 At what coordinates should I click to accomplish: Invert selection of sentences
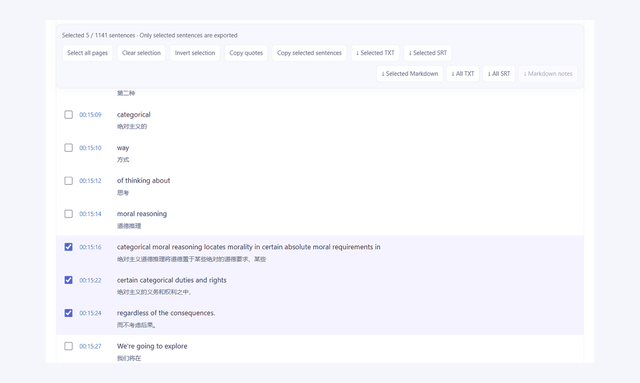pos(195,53)
